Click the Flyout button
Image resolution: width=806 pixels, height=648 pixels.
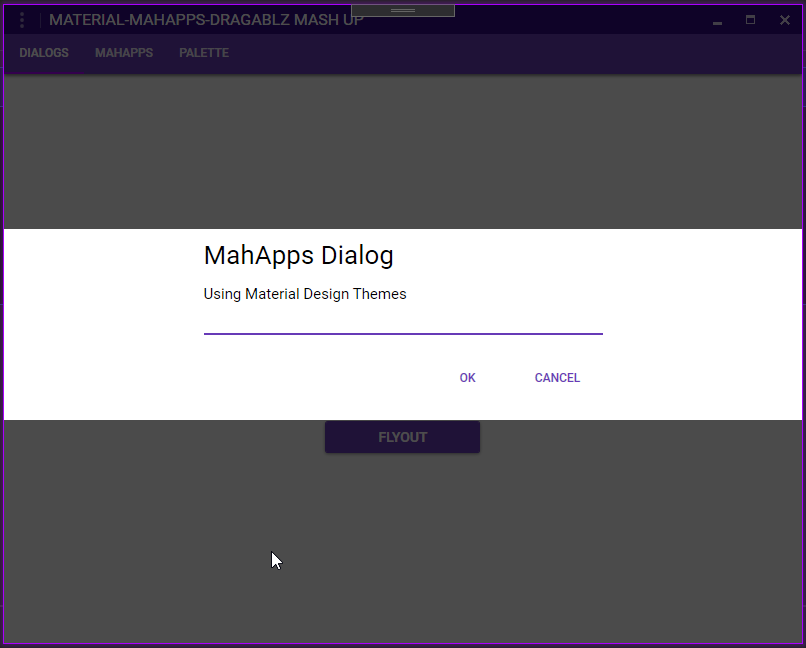click(x=402, y=437)
